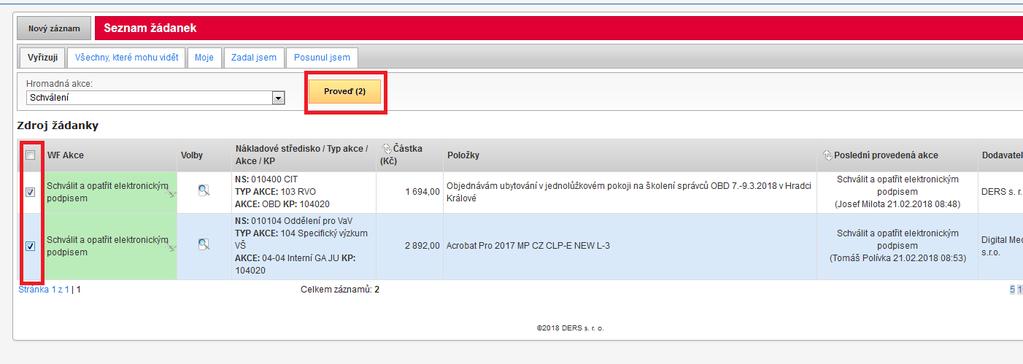Click arrow in WF Akce cell of 2 892,00 row
This screenshot has height=364, width=1023.
coord(172,248)
